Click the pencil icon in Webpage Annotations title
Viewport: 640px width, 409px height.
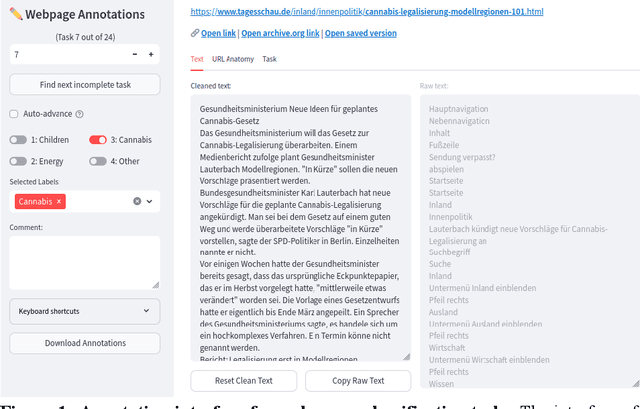click(15, 15)
